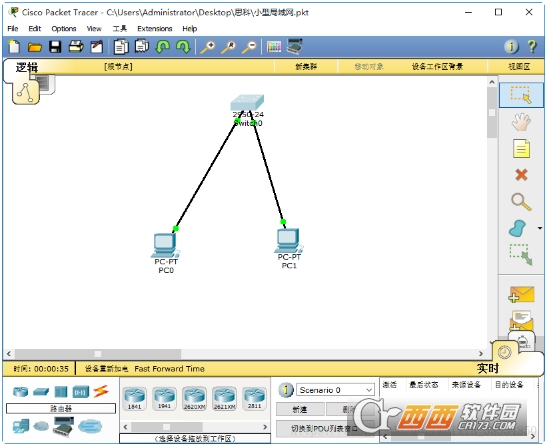Switch to 实时 realtime mode tab
The width and height of the screenshot is (547, 446).
pyautogui.click(x=488, y=368)
